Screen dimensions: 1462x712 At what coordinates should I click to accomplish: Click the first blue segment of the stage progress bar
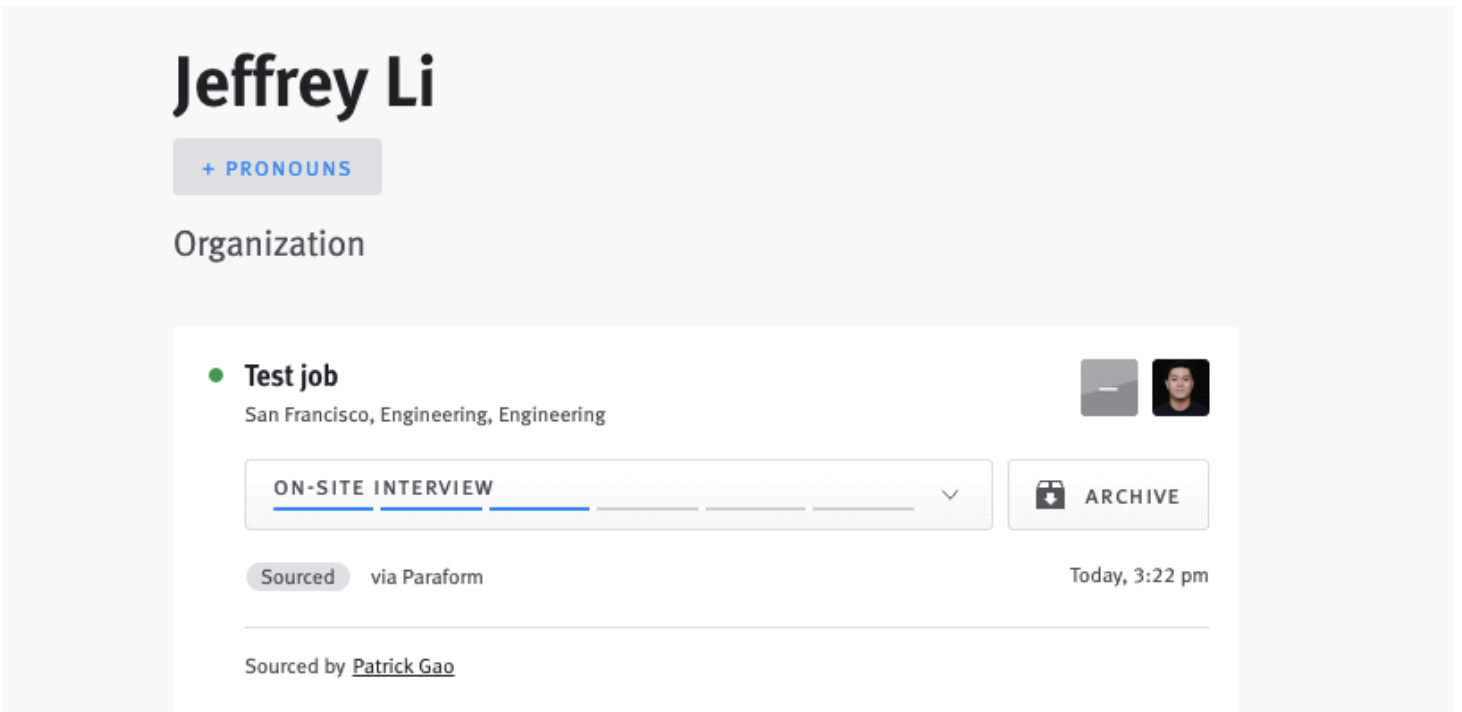pyautogui.click(x=322, y=508)
